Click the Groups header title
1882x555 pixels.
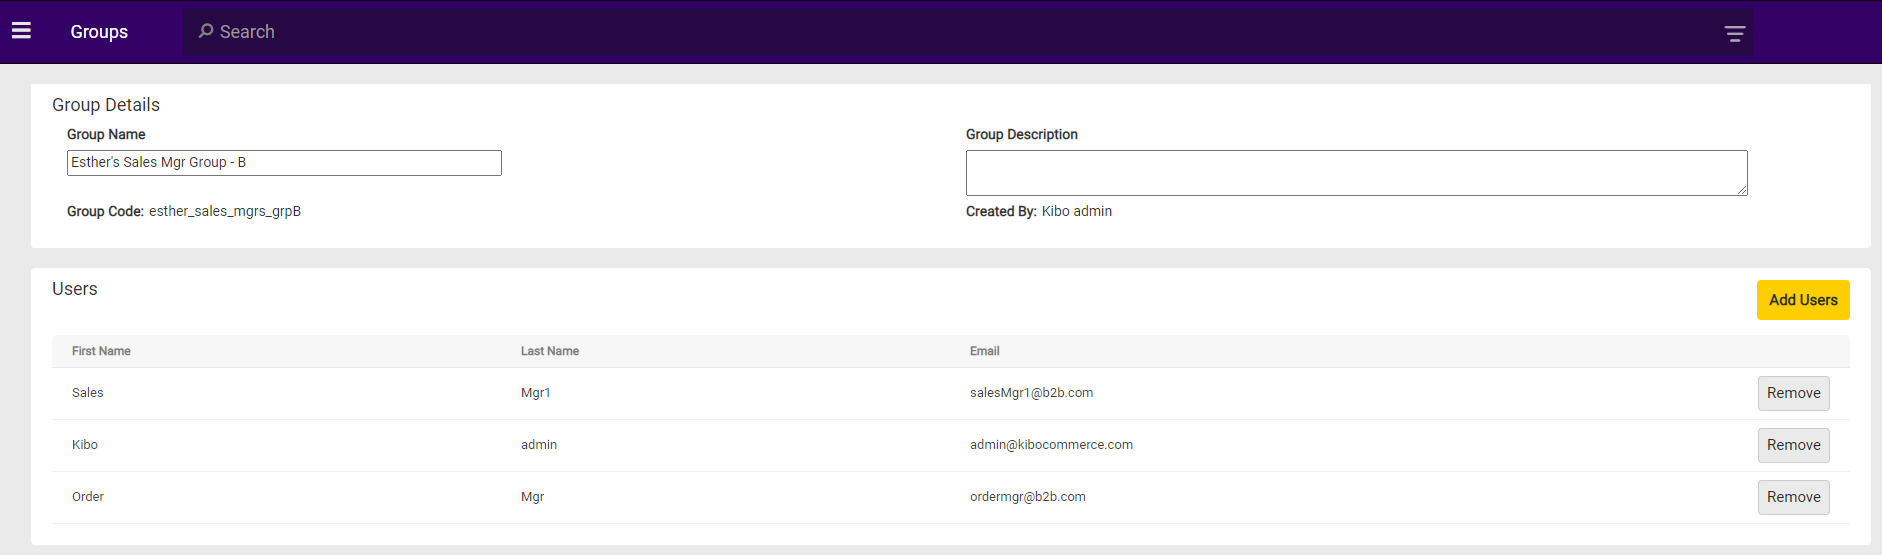coord(99,32)
